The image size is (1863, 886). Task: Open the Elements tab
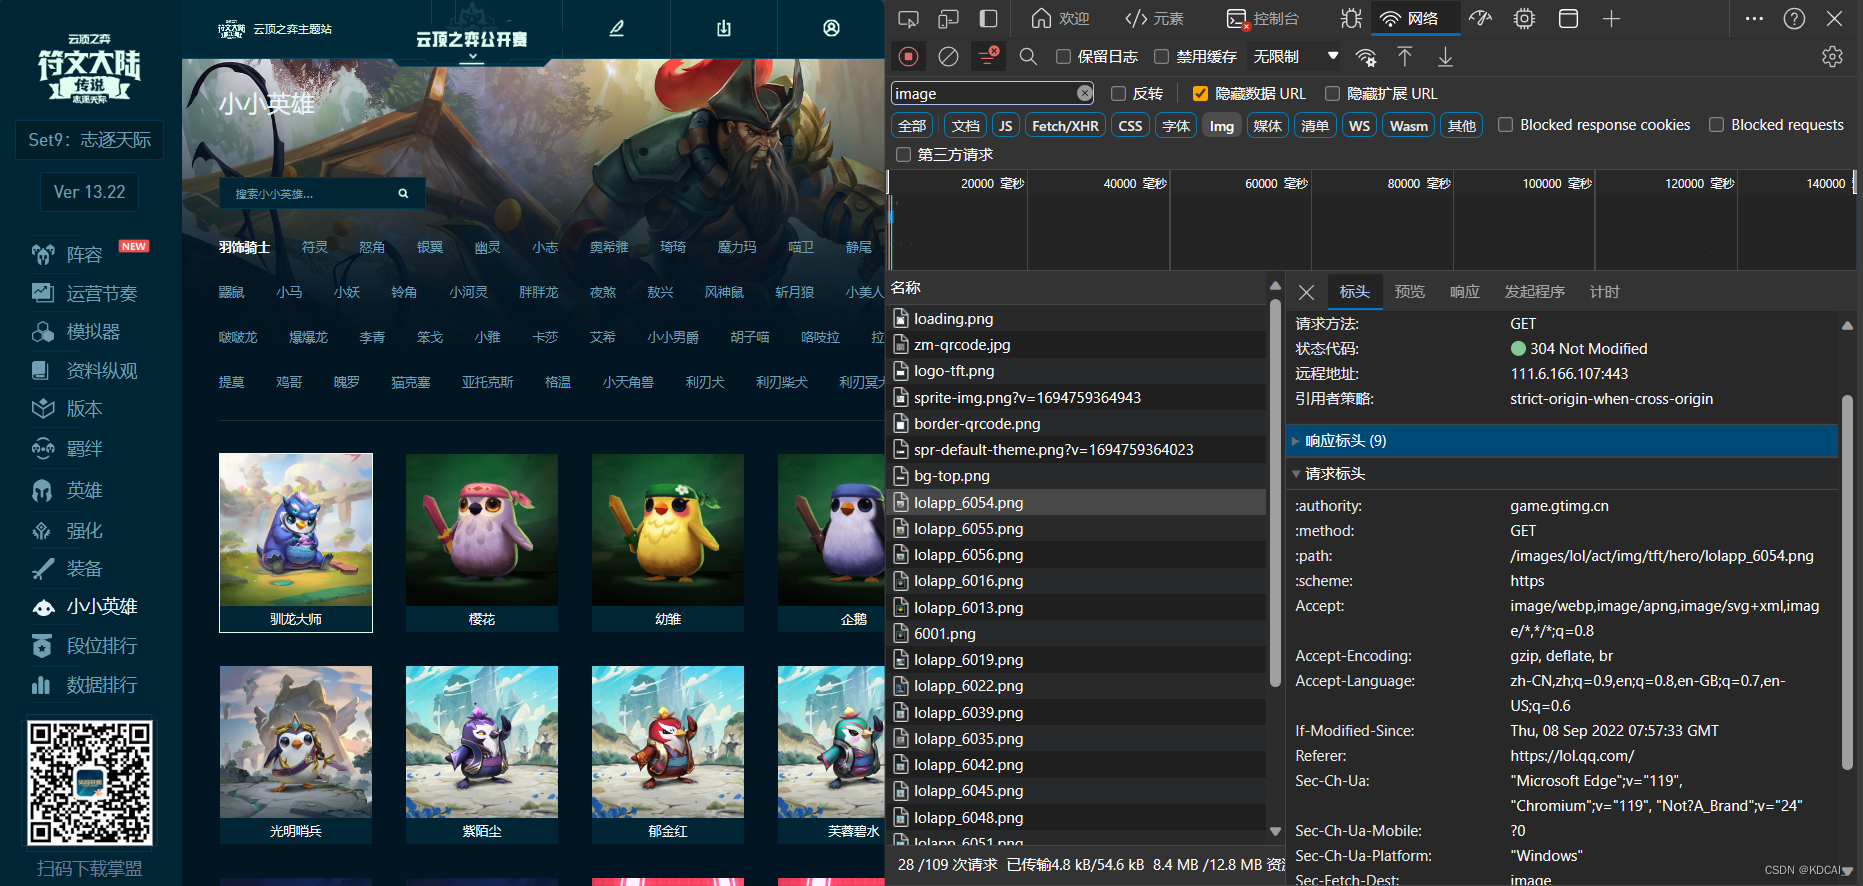(1154, 19)
